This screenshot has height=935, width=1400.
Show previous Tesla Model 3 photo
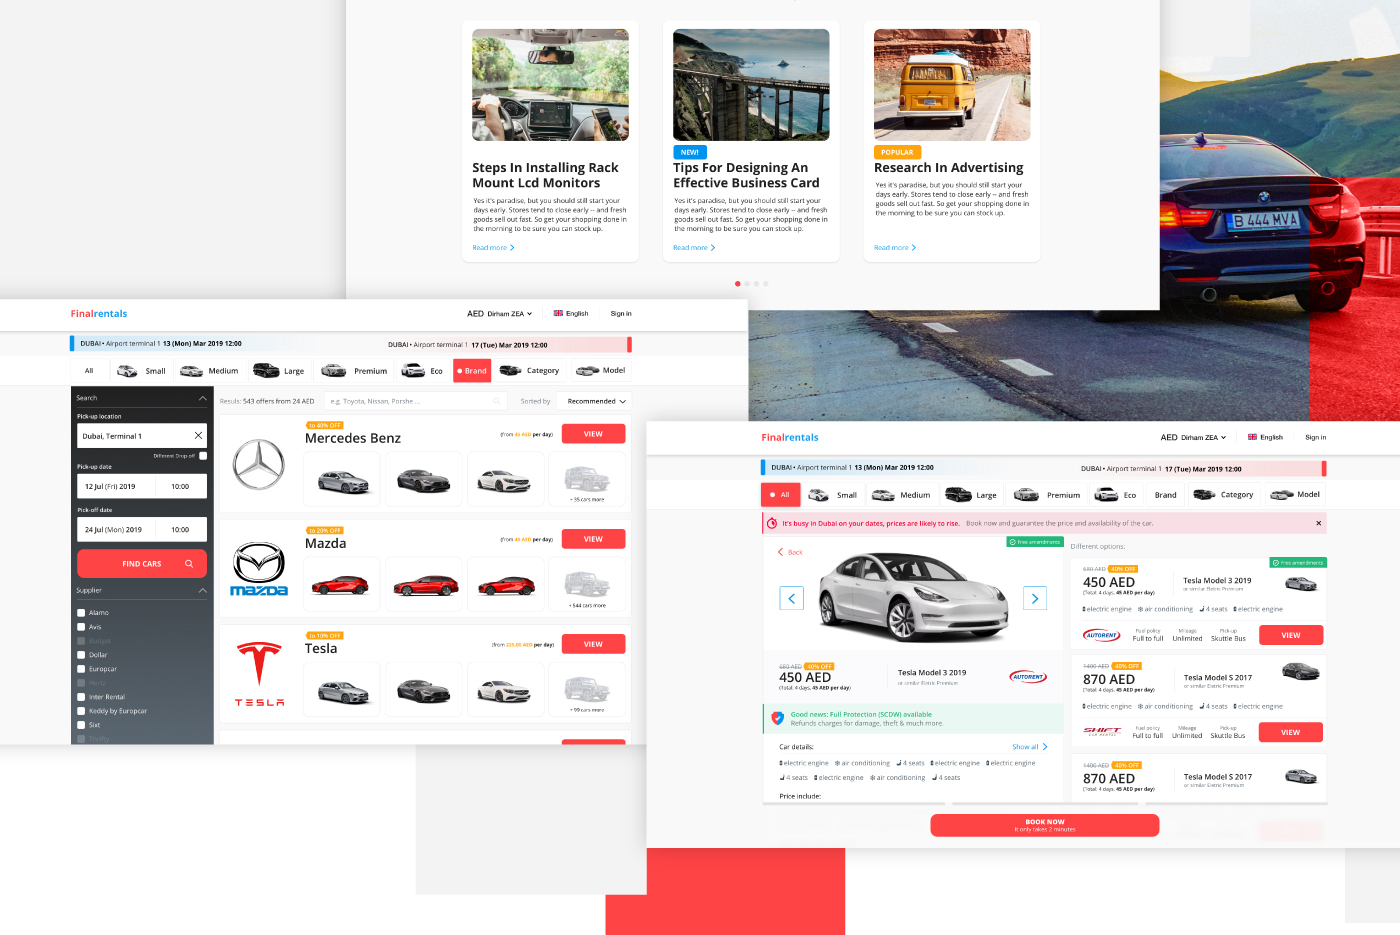pyautogui.click(x=791, y=598)
